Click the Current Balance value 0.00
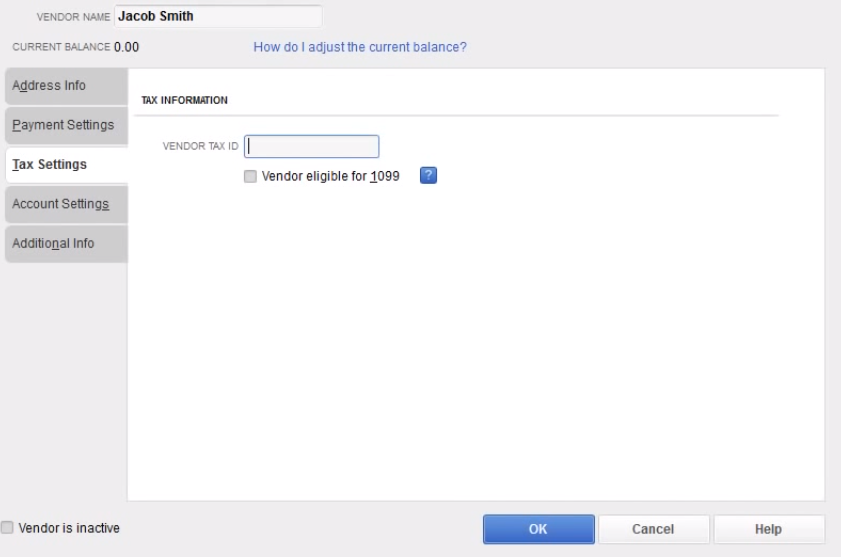Viewport: 841px width, 557px height. [x=127, y=47]
